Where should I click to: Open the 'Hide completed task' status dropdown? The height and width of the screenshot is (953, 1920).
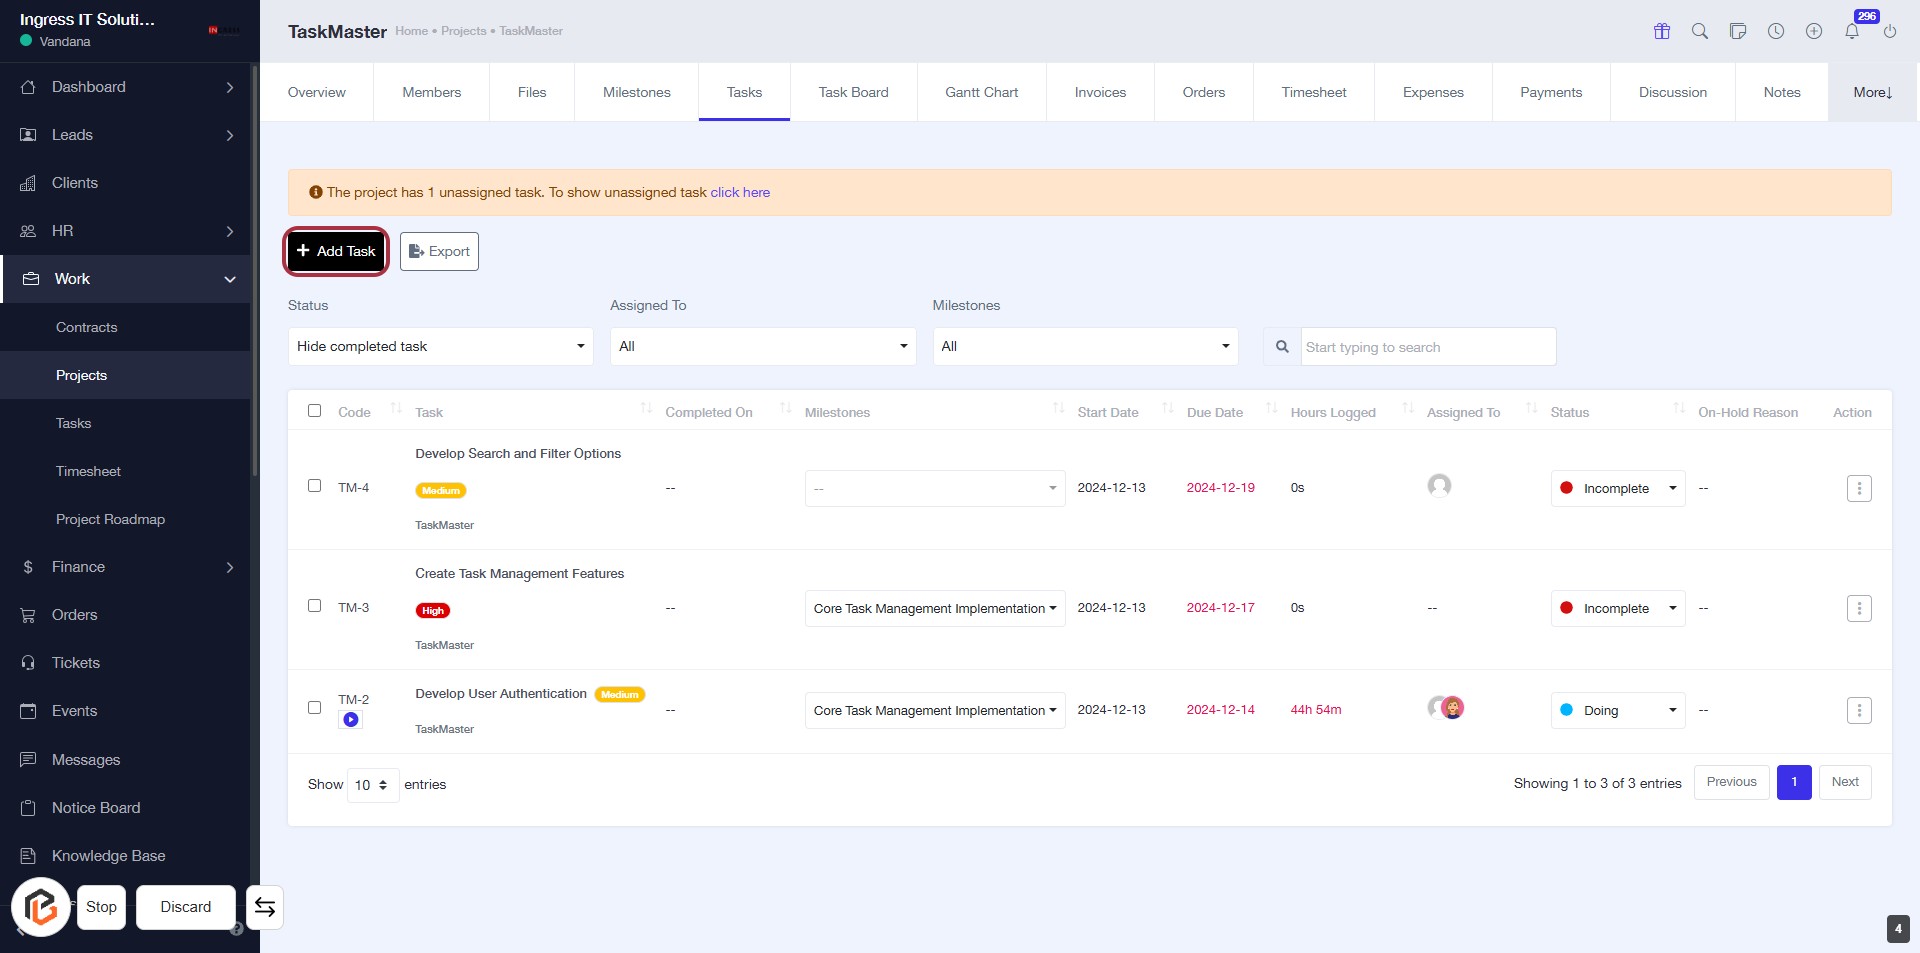tap(440, 347)
